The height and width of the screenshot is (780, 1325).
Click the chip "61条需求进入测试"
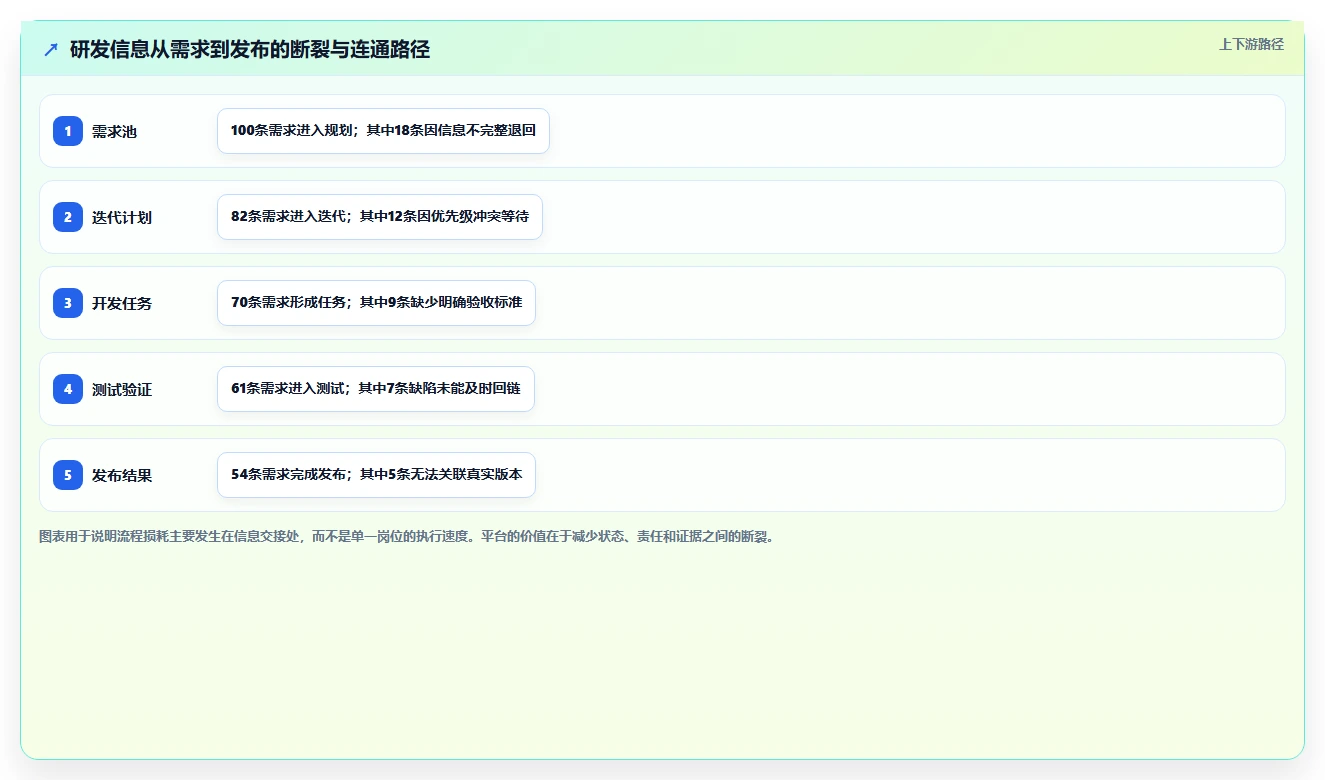376,389
